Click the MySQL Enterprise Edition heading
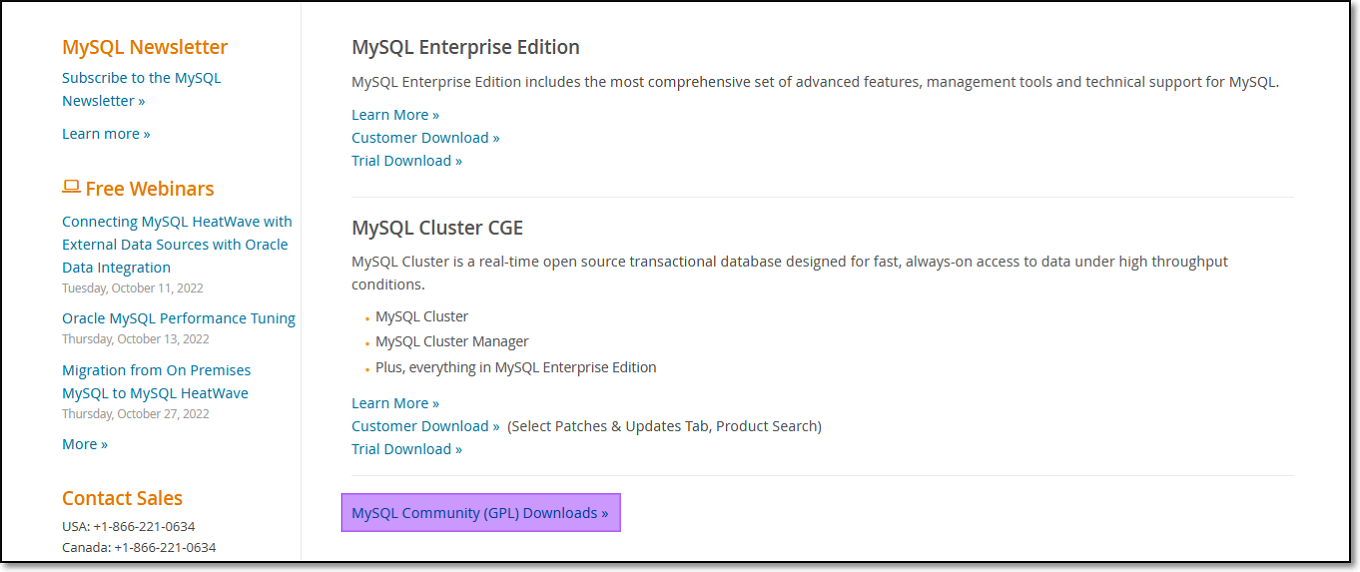This screenshot has width=1360, height=572. 465,47
